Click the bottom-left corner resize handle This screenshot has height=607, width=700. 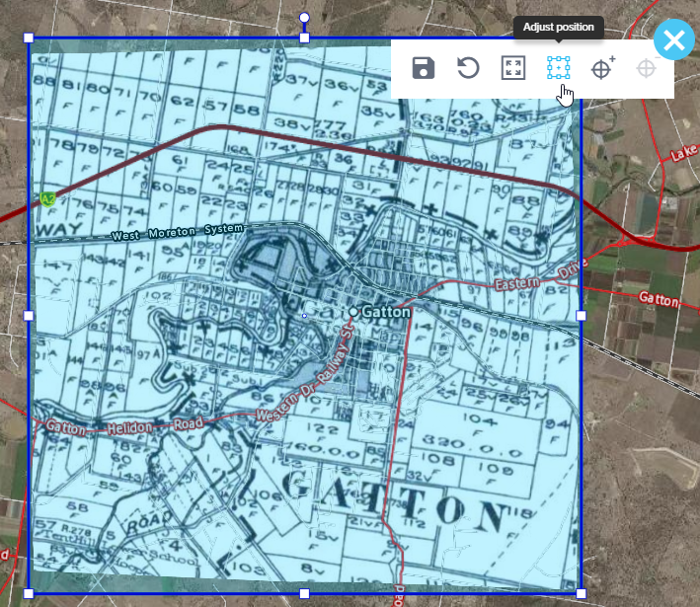29,593
